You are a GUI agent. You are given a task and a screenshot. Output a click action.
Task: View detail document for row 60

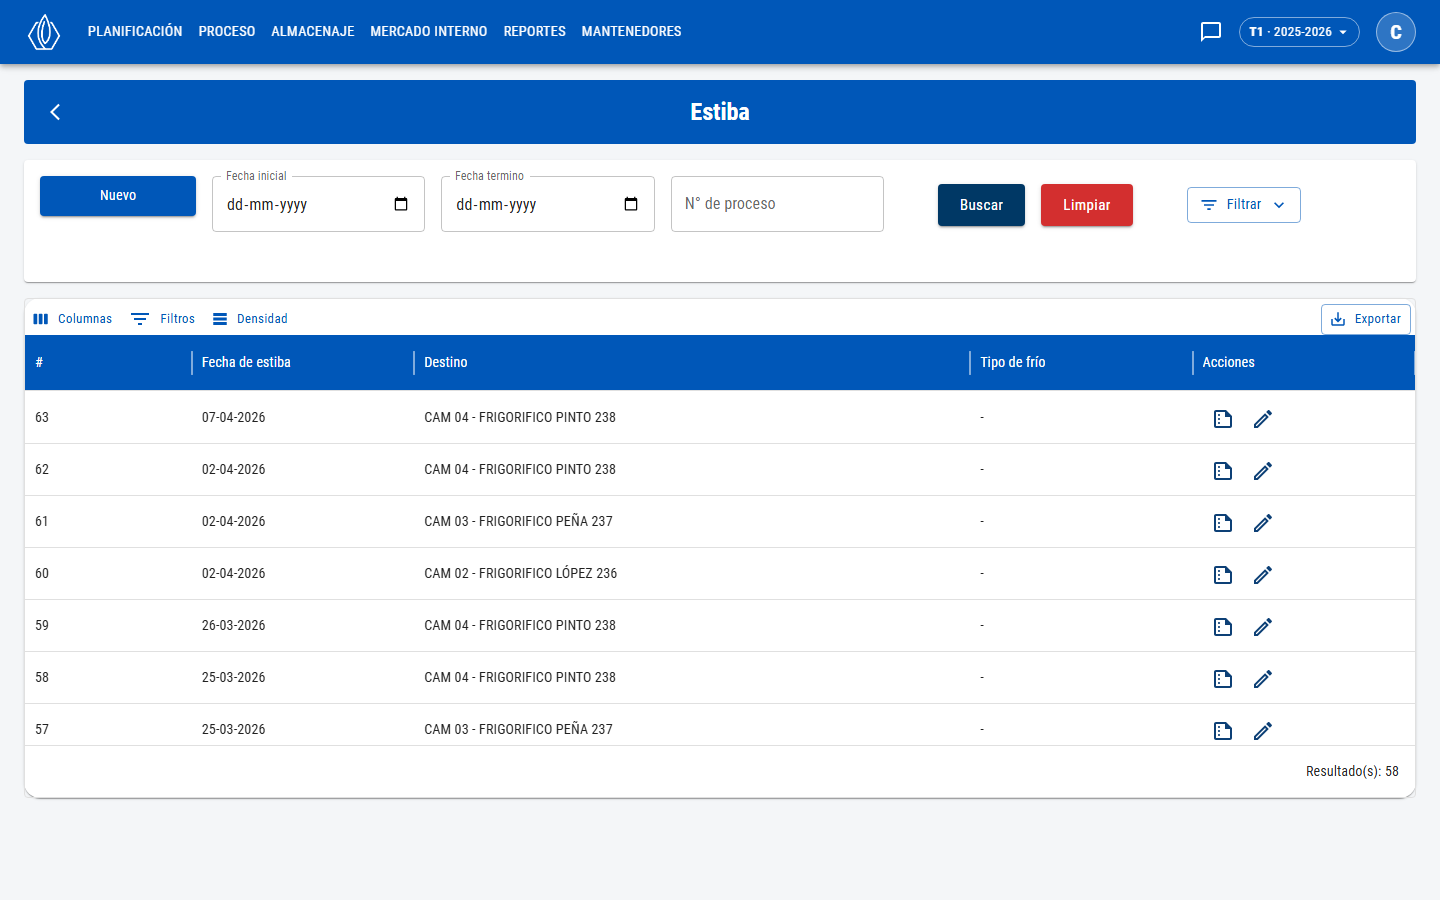(1223, 575)
